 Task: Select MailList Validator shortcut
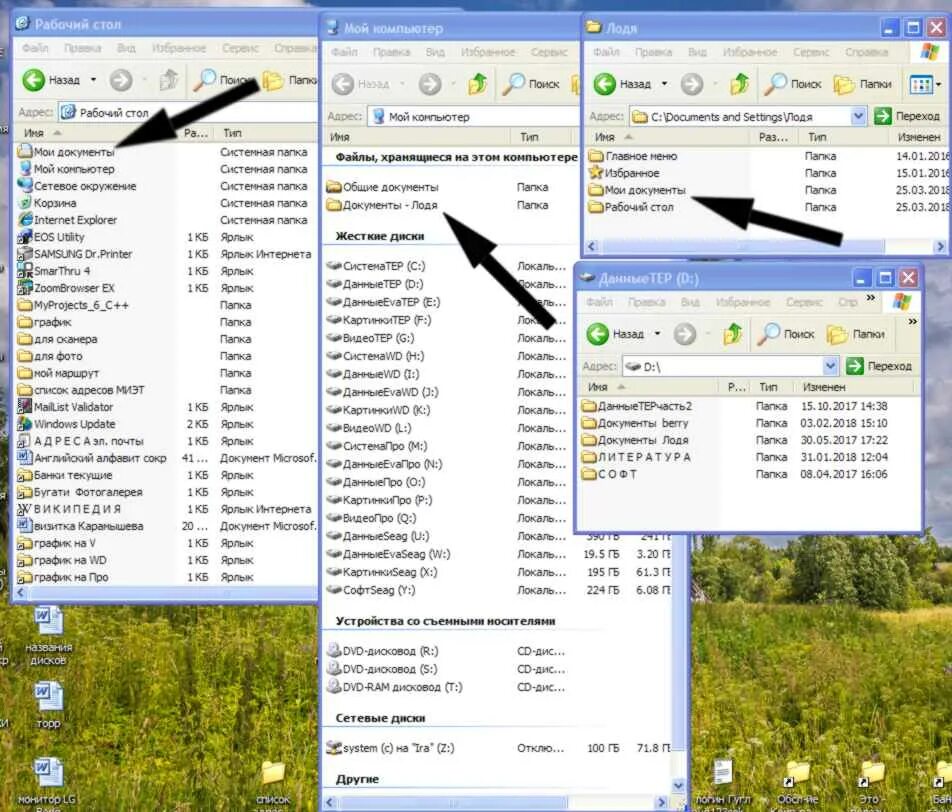(x=66, y=407)
